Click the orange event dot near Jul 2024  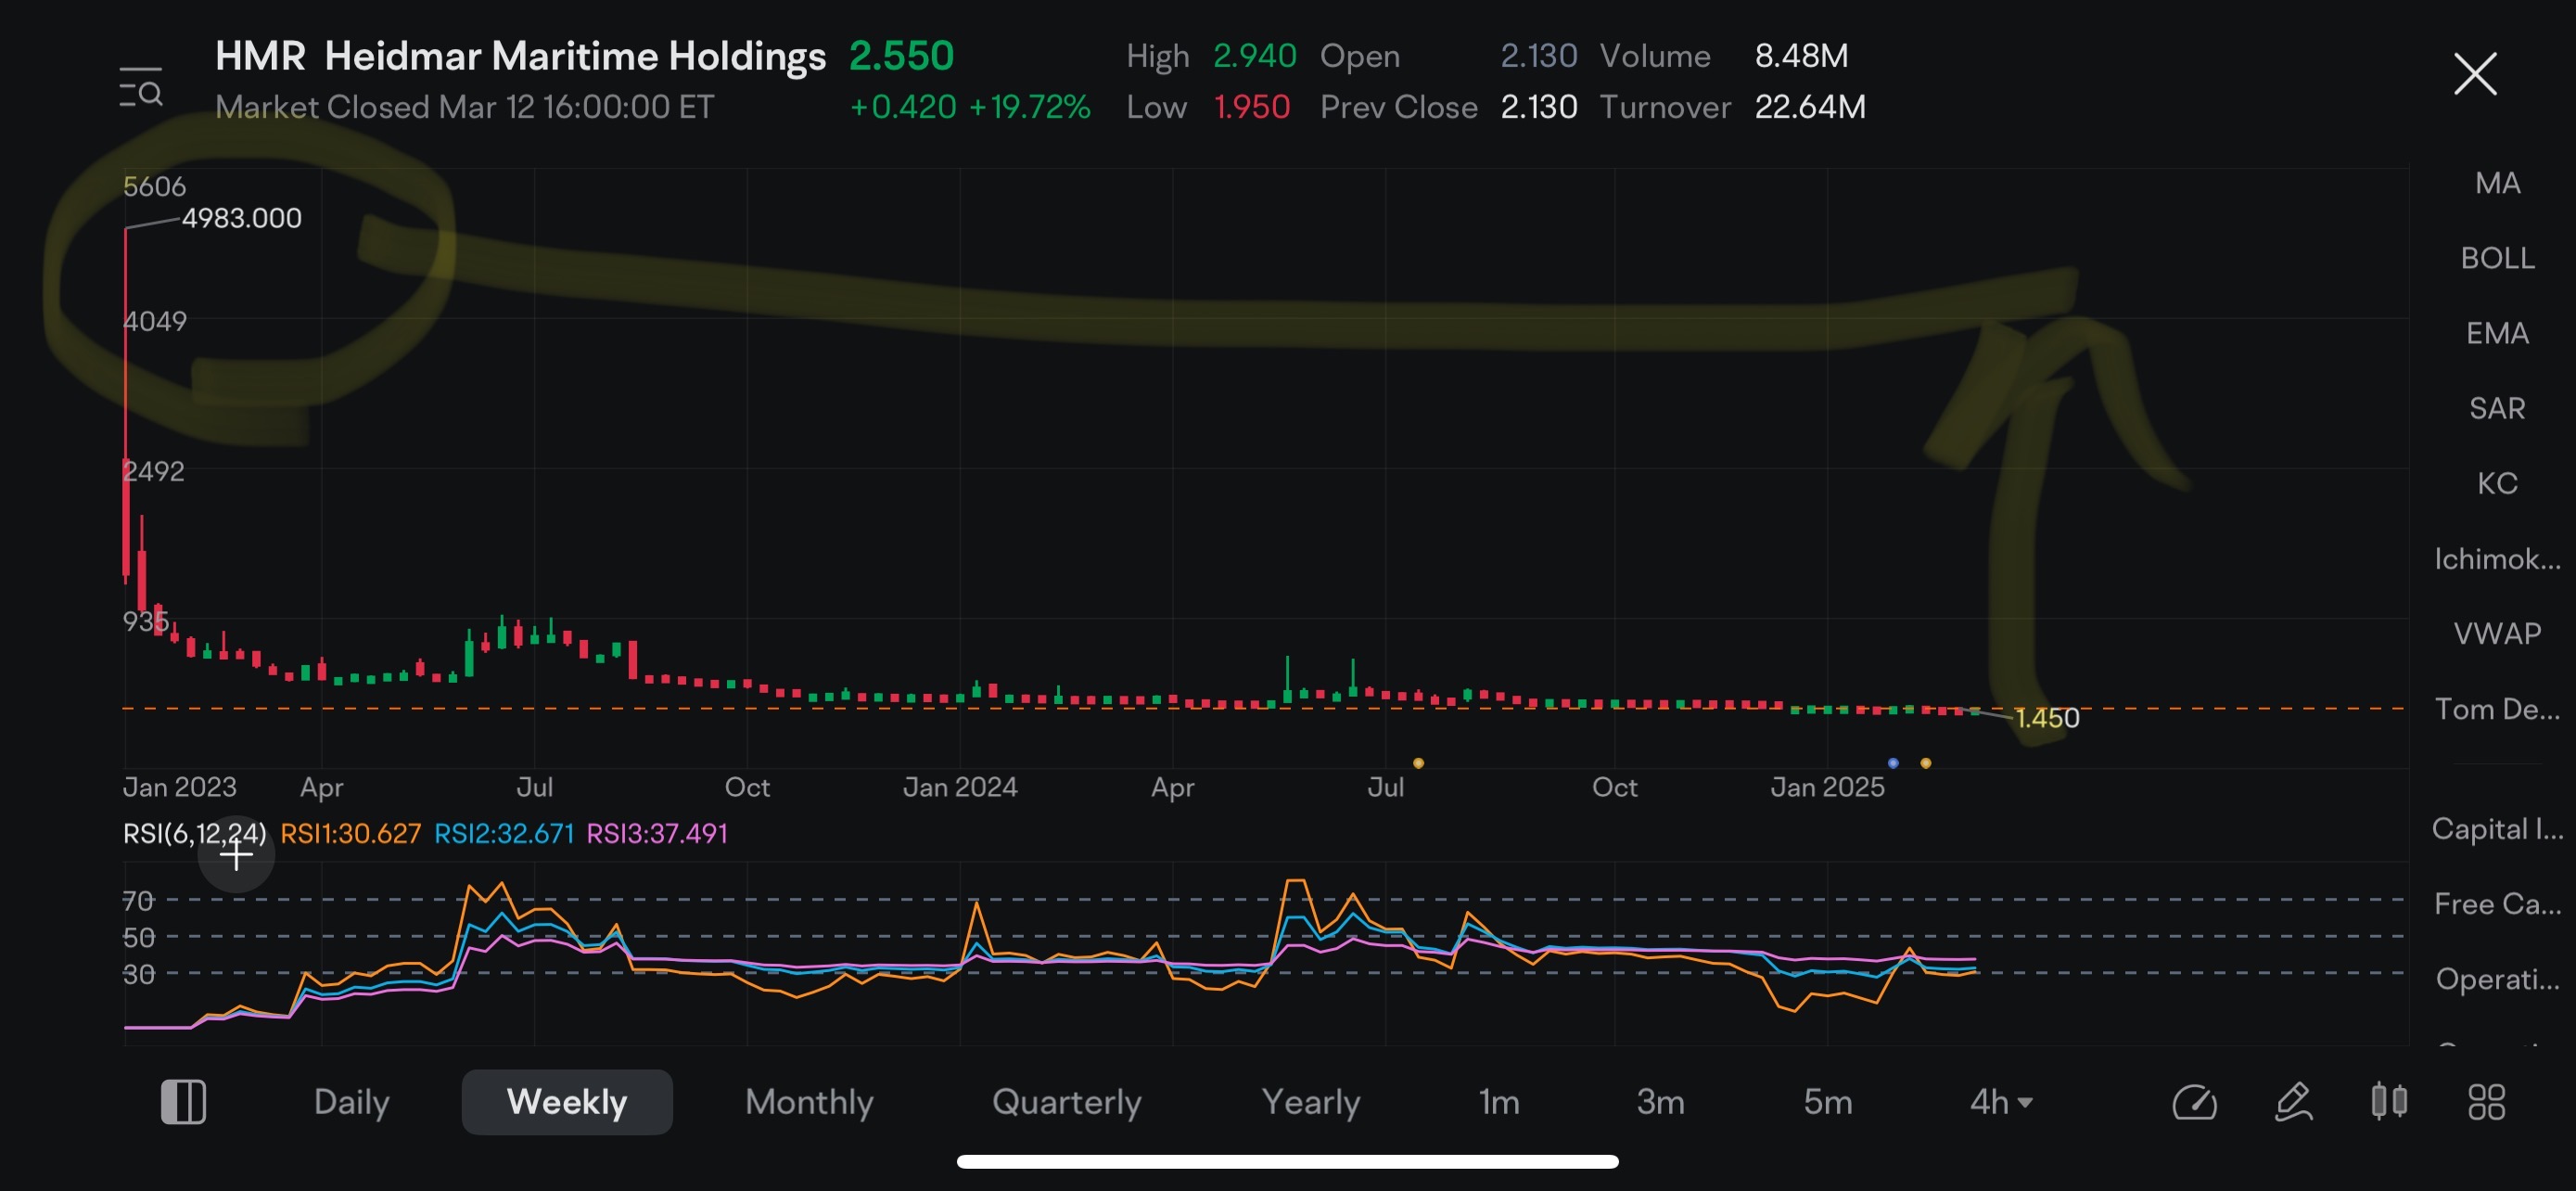[1418, 763]
